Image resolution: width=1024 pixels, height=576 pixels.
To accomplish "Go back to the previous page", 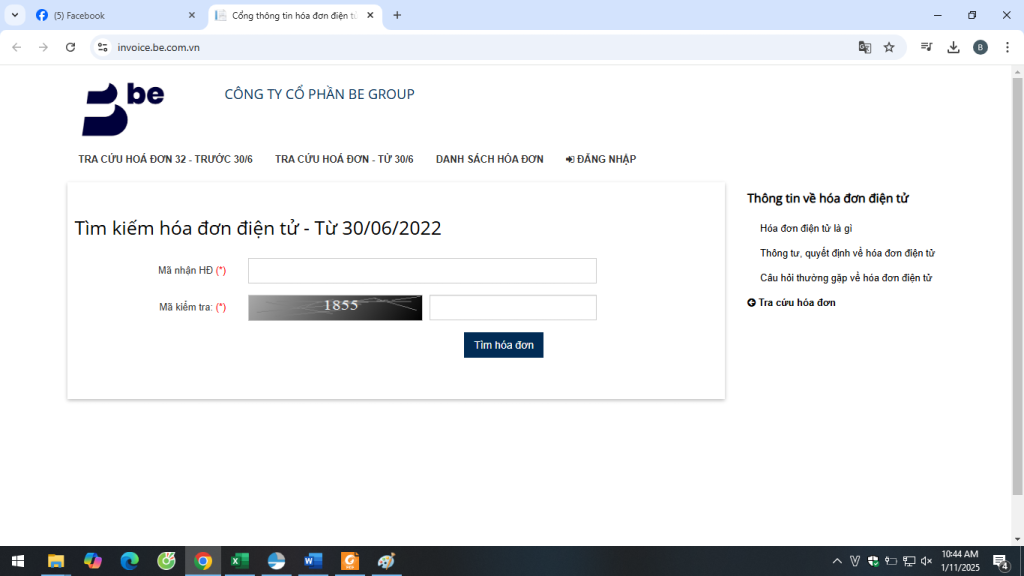I will pyautogui.click(x=17, y=47).
